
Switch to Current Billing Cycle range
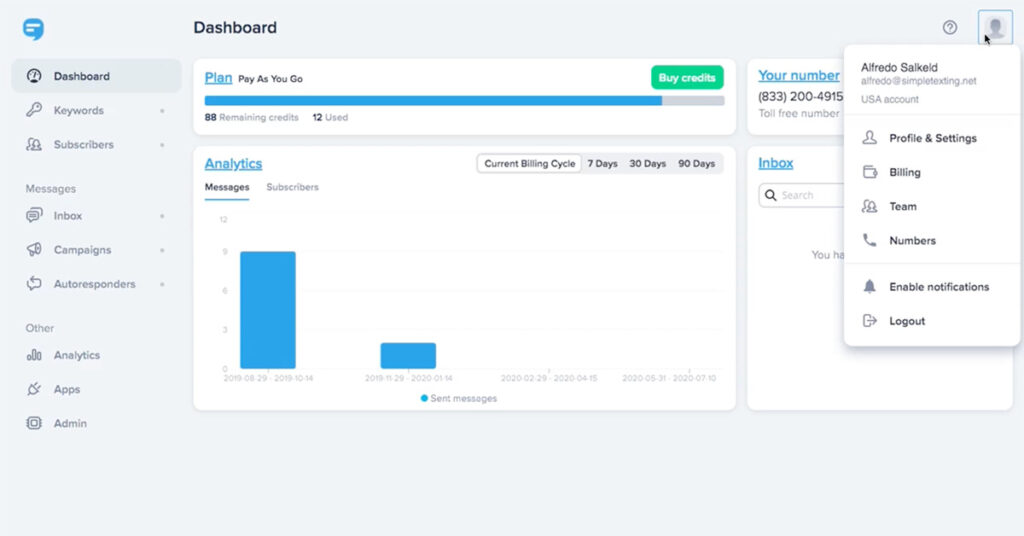530,164
